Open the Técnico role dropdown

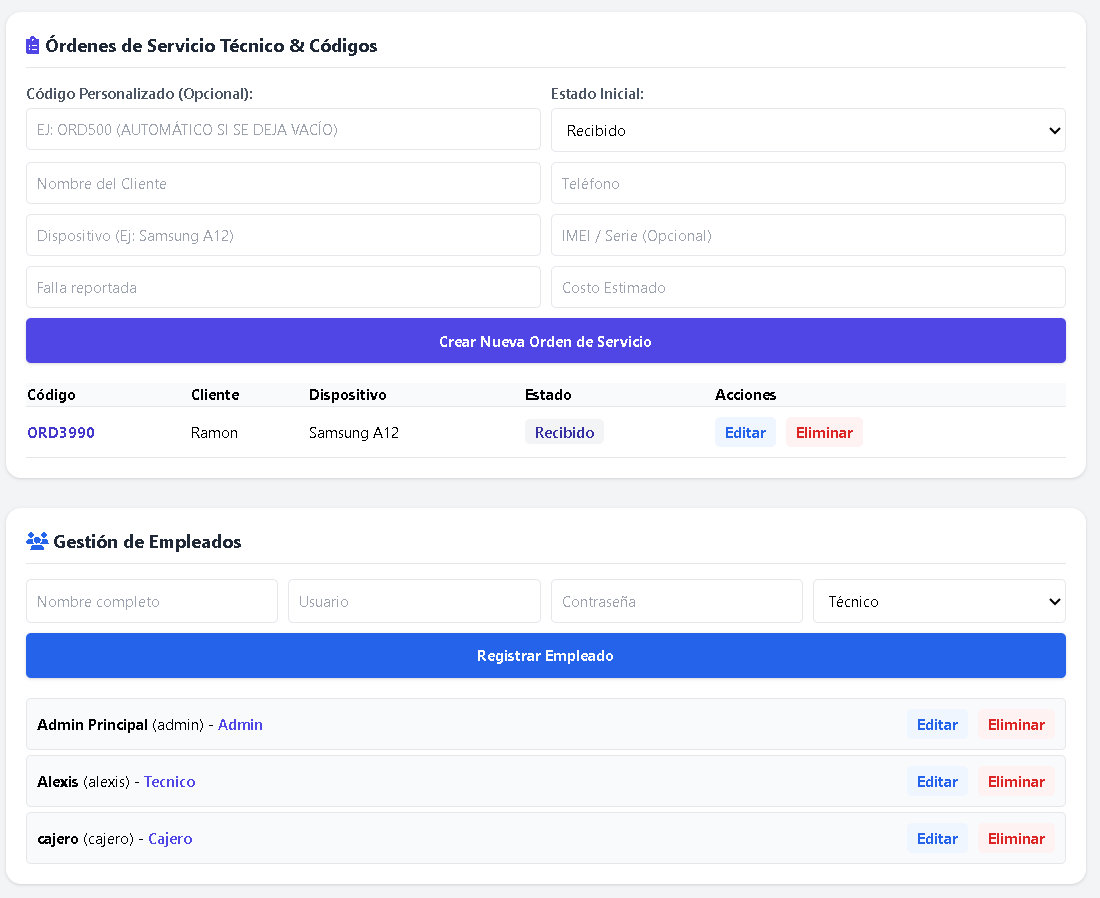tap(939, 601)
